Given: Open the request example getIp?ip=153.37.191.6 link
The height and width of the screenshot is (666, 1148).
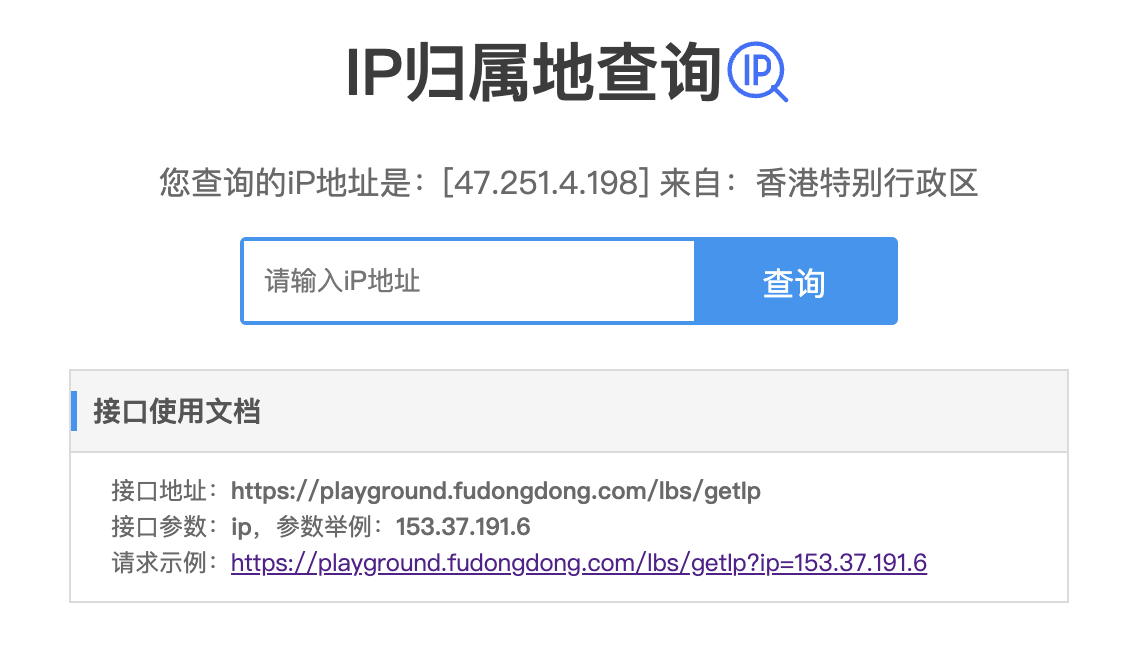Looking at the screenshot, I should coord(578,563).
